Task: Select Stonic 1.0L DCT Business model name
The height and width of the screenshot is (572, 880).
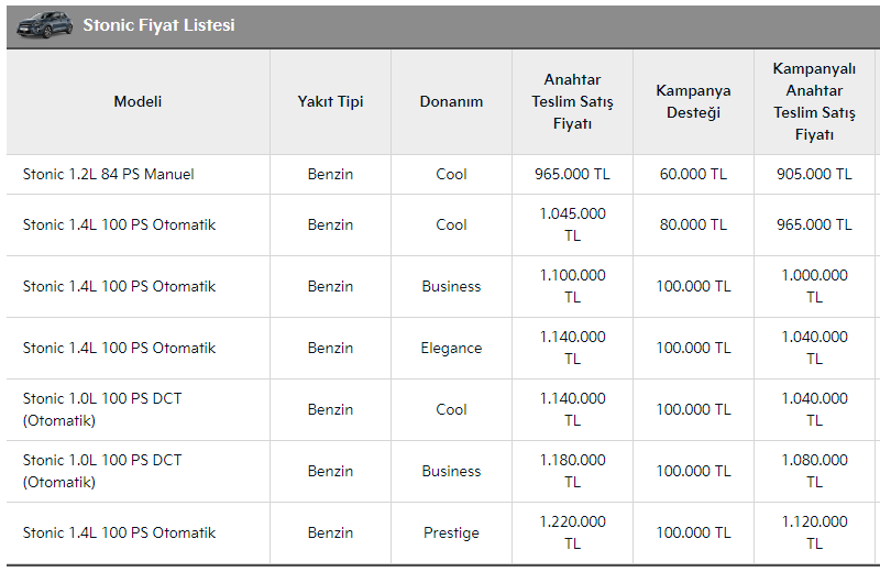Action: pyautogui.click(x=102, y=471)
